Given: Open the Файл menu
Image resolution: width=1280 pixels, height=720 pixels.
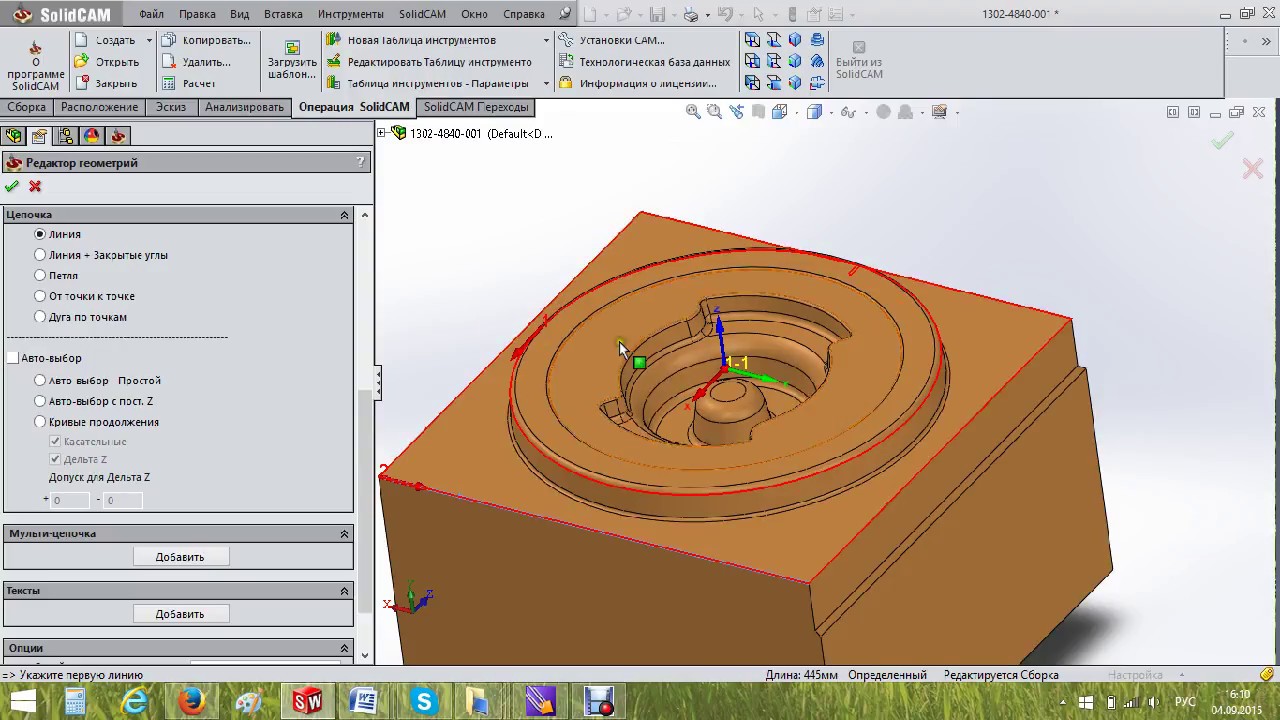Looking at the screenshot, I should [151, 14].
